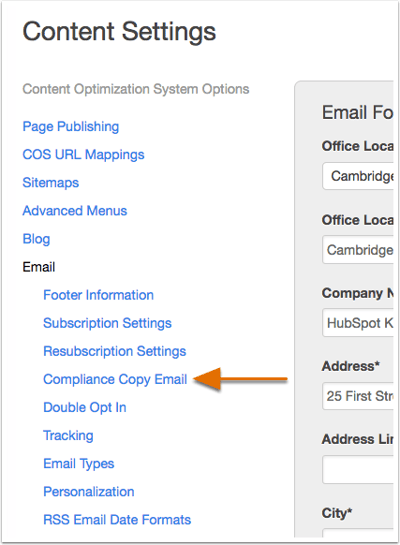The image size is (400, 545).
Task: Open Resubscription Settings
Action: click(x=115, y=351)
